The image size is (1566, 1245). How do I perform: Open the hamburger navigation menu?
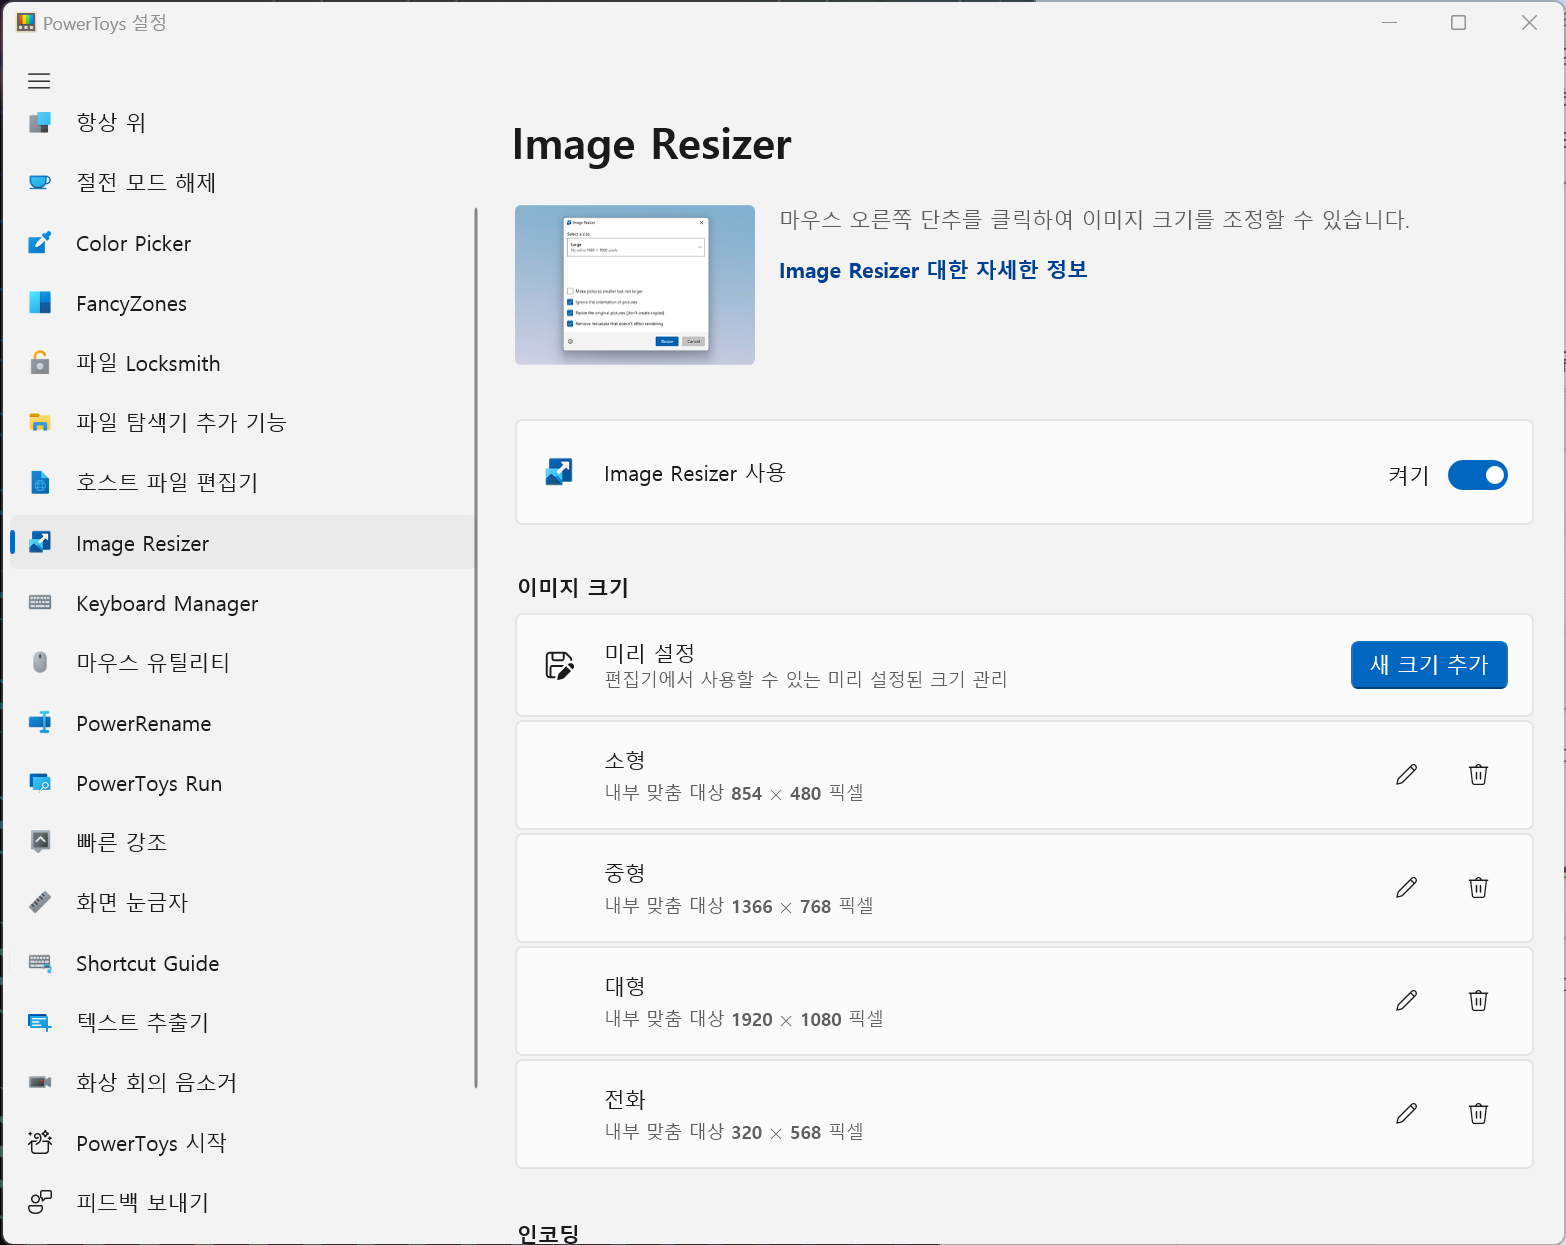click(x=39, y=81)
